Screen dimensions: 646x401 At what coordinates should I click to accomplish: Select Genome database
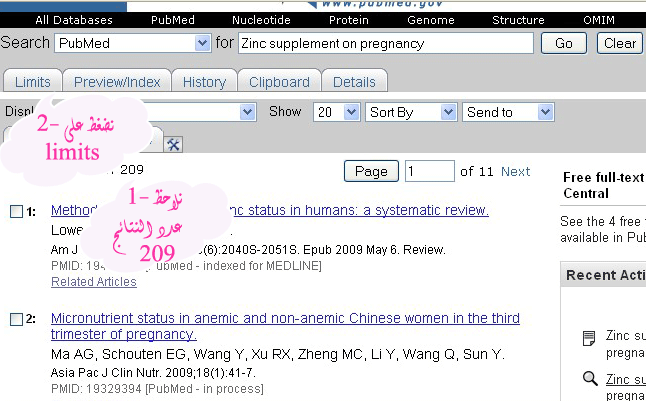(x=431, y=20)
